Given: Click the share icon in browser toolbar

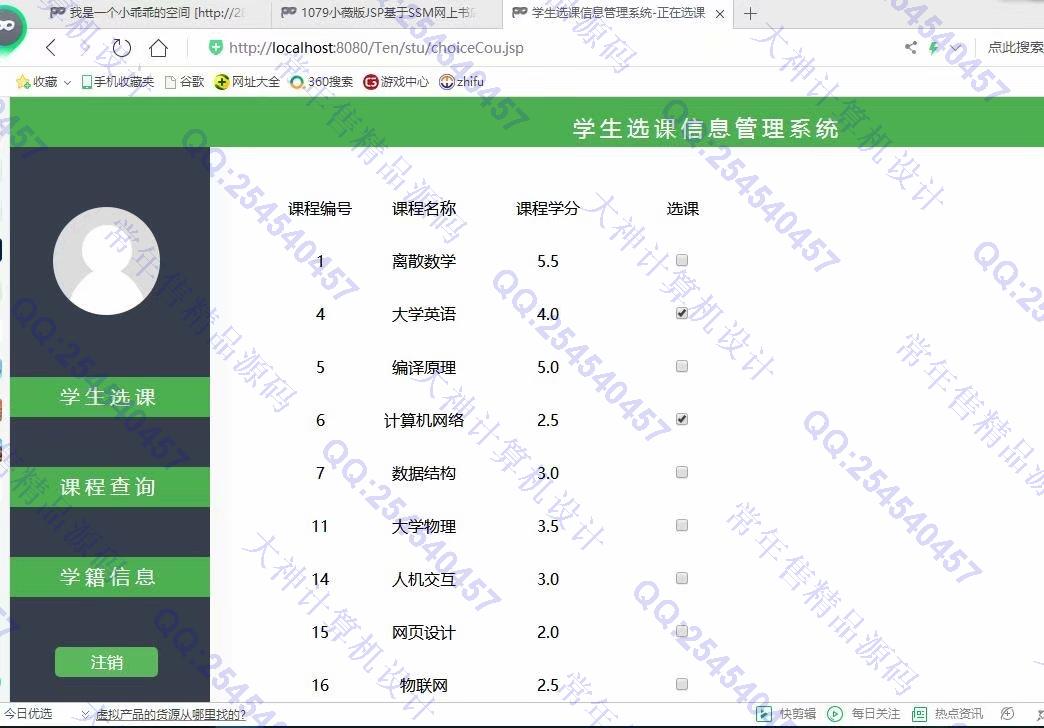Looking at the screenshot, I should tap(911, 47).
